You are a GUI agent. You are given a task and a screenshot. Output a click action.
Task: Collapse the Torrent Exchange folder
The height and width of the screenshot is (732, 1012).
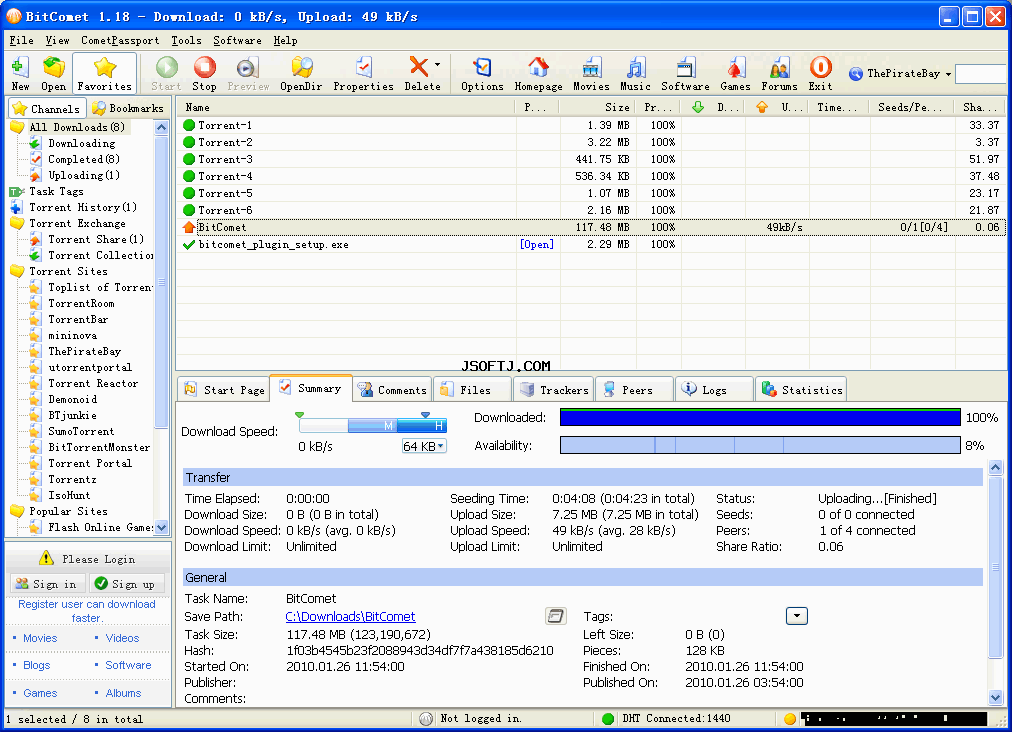(17, 223)
